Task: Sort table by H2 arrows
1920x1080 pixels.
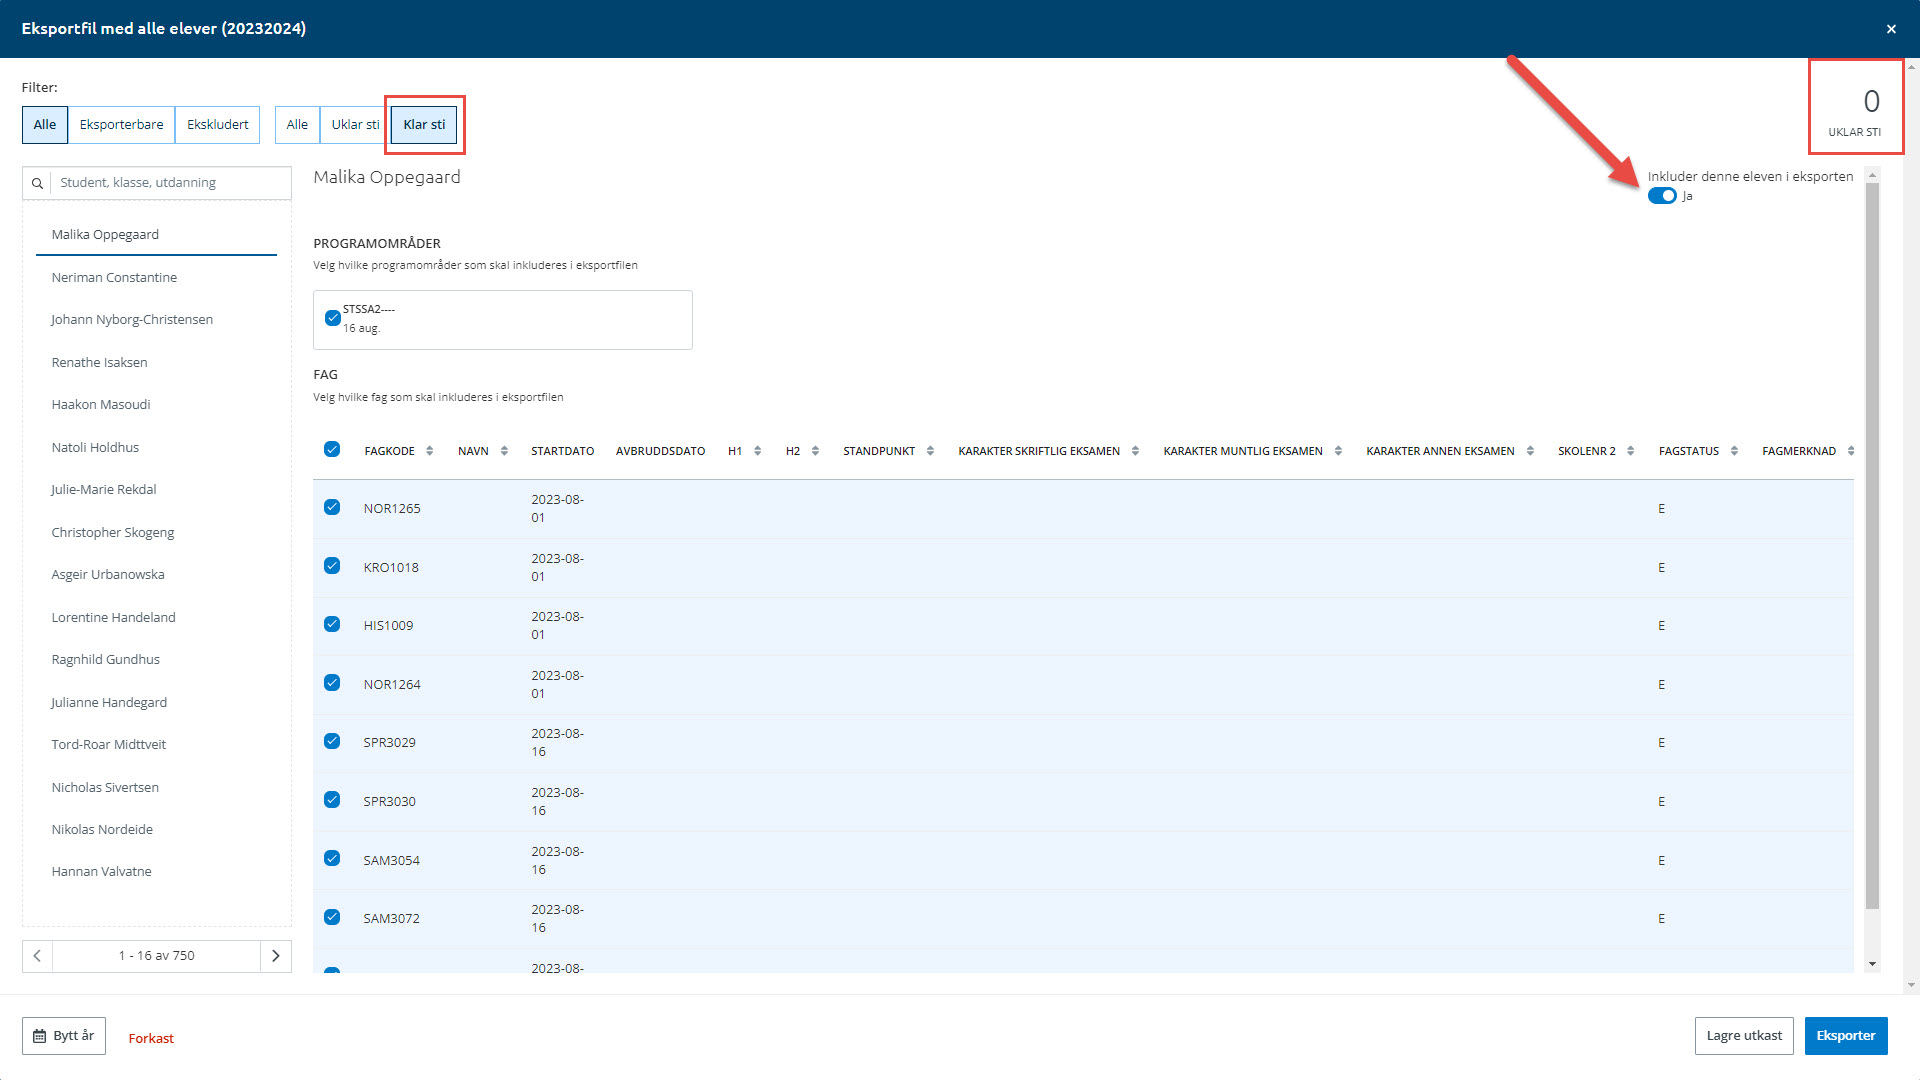Action: coord(815,451)
